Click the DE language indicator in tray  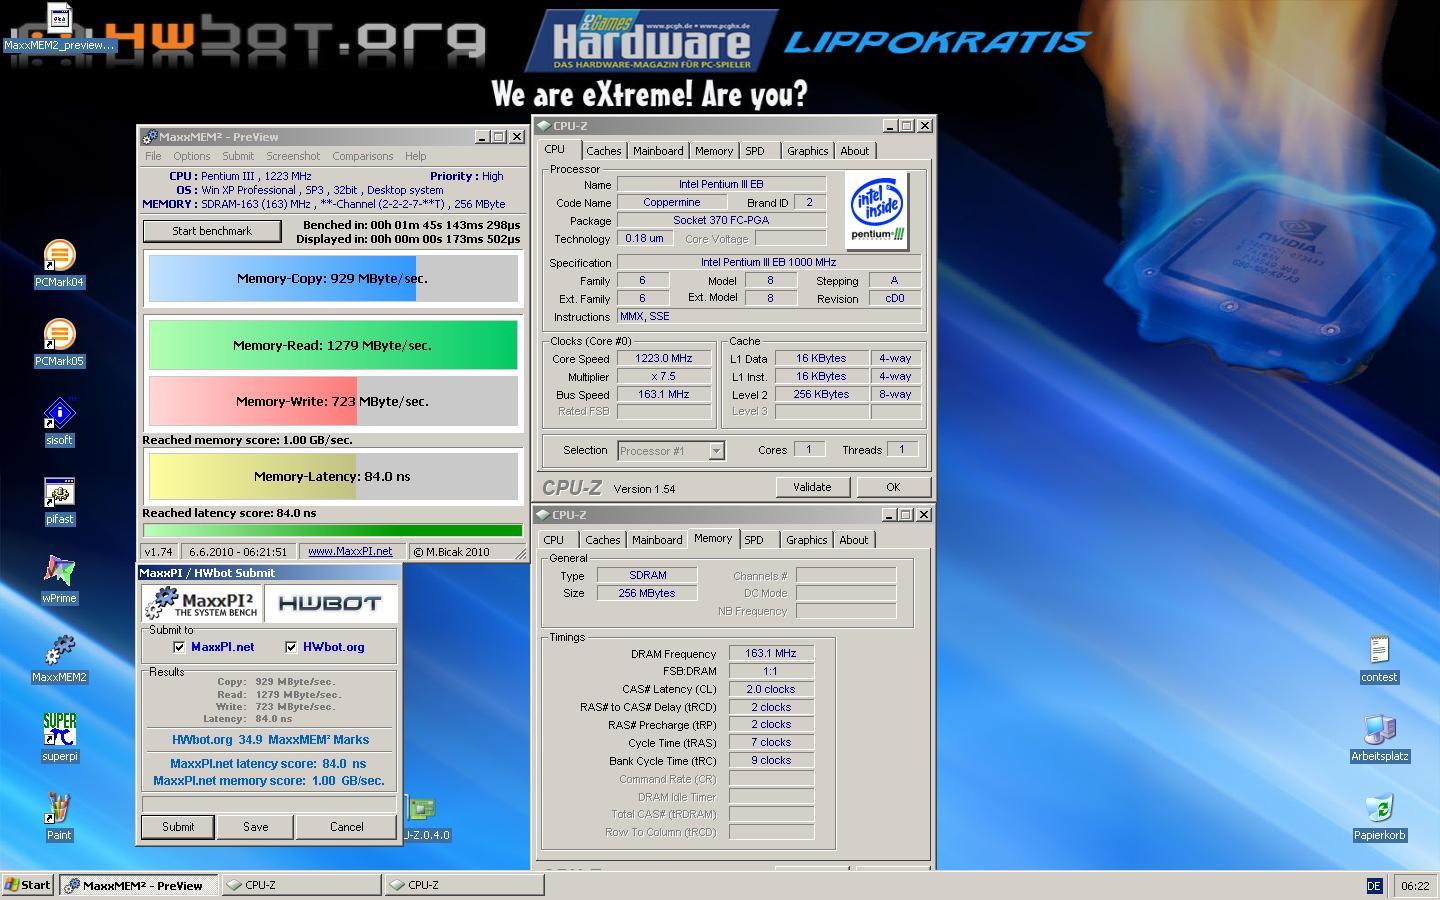pos(1374,886)
